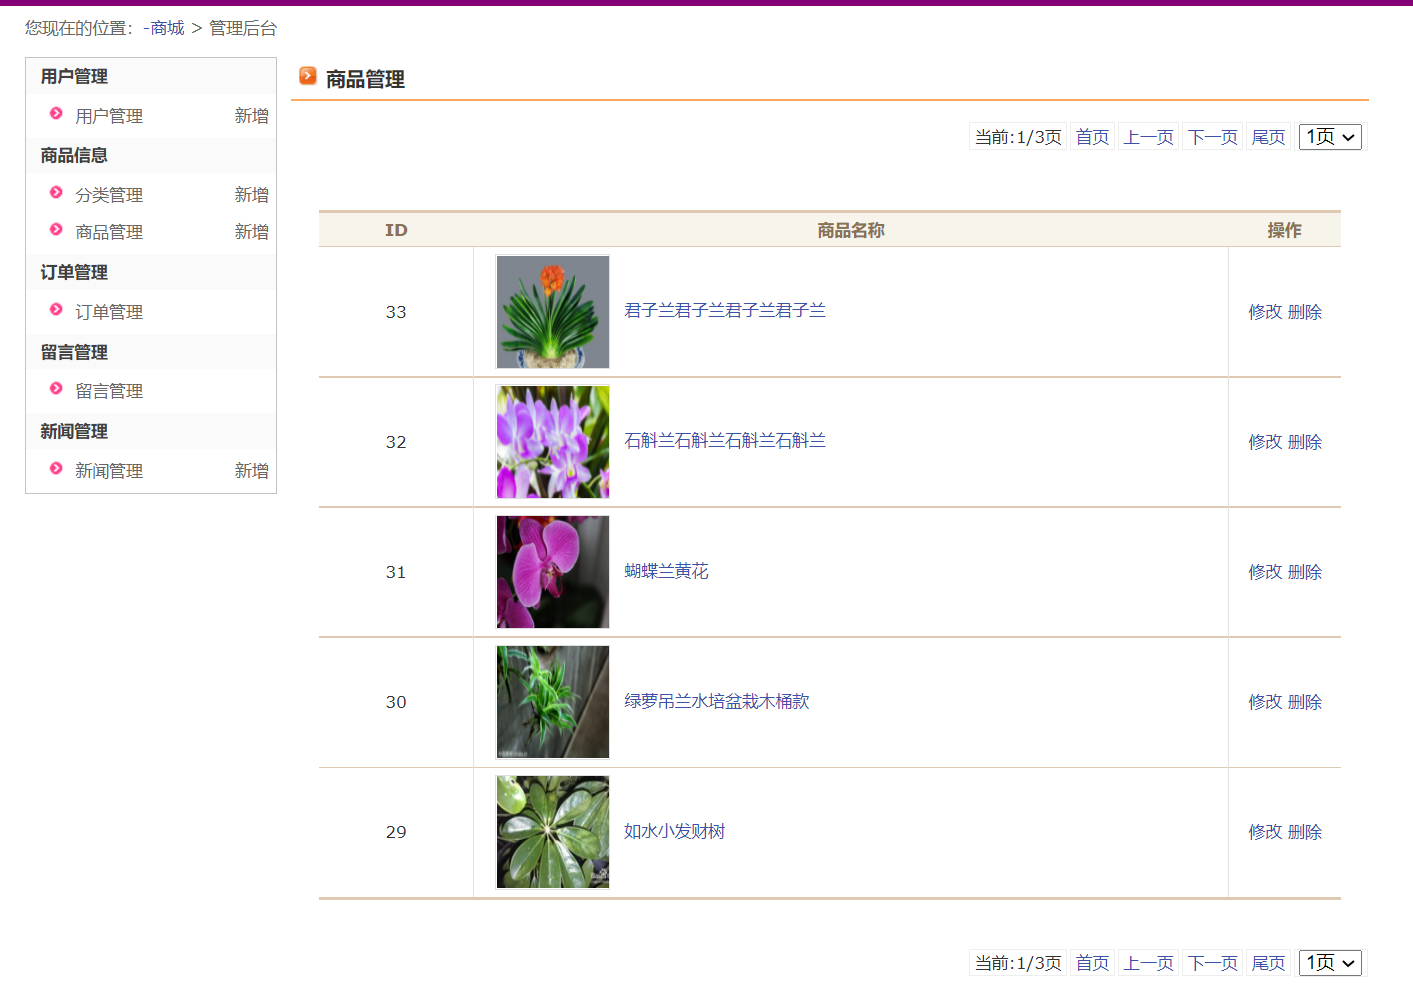Add a new user via 新增 beside 用户管理
This screenshot has height=985, width=1413.
click(x=252, y=116)
